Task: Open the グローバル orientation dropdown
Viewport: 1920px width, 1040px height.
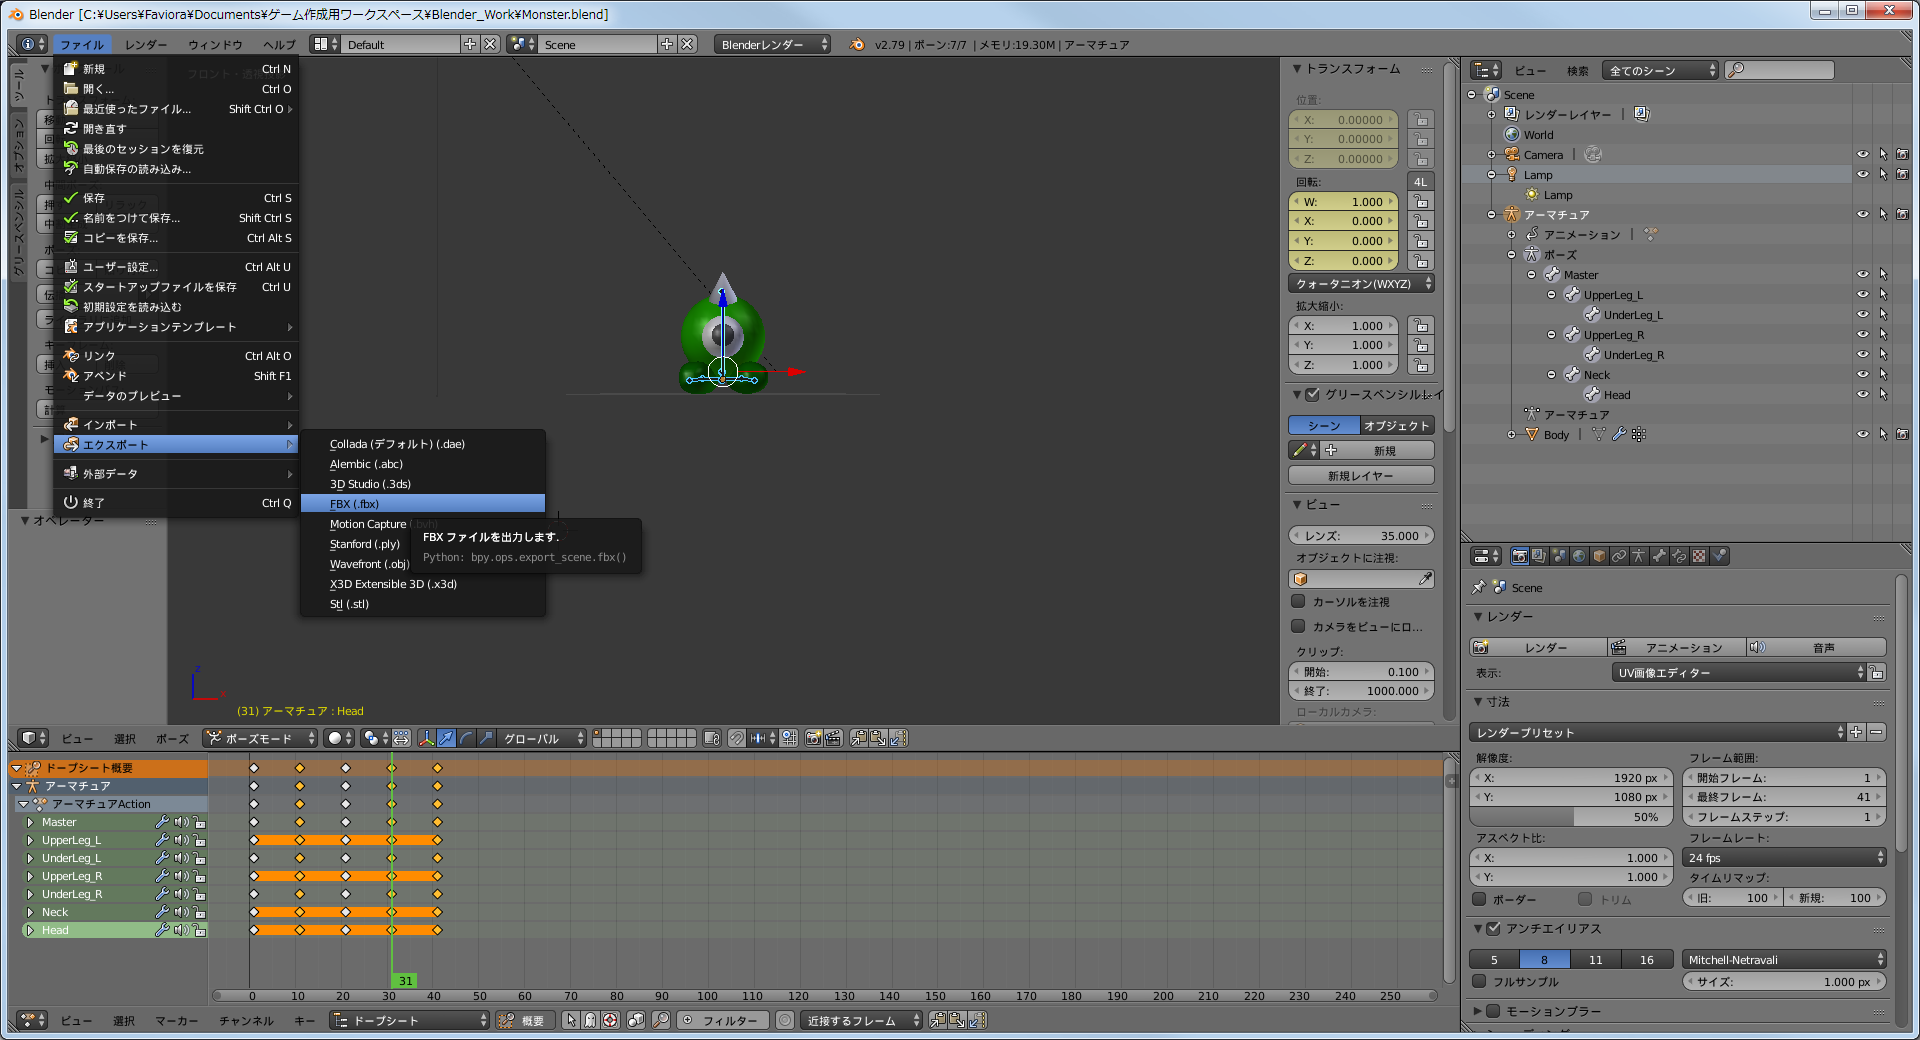Action: click(541, 738)
